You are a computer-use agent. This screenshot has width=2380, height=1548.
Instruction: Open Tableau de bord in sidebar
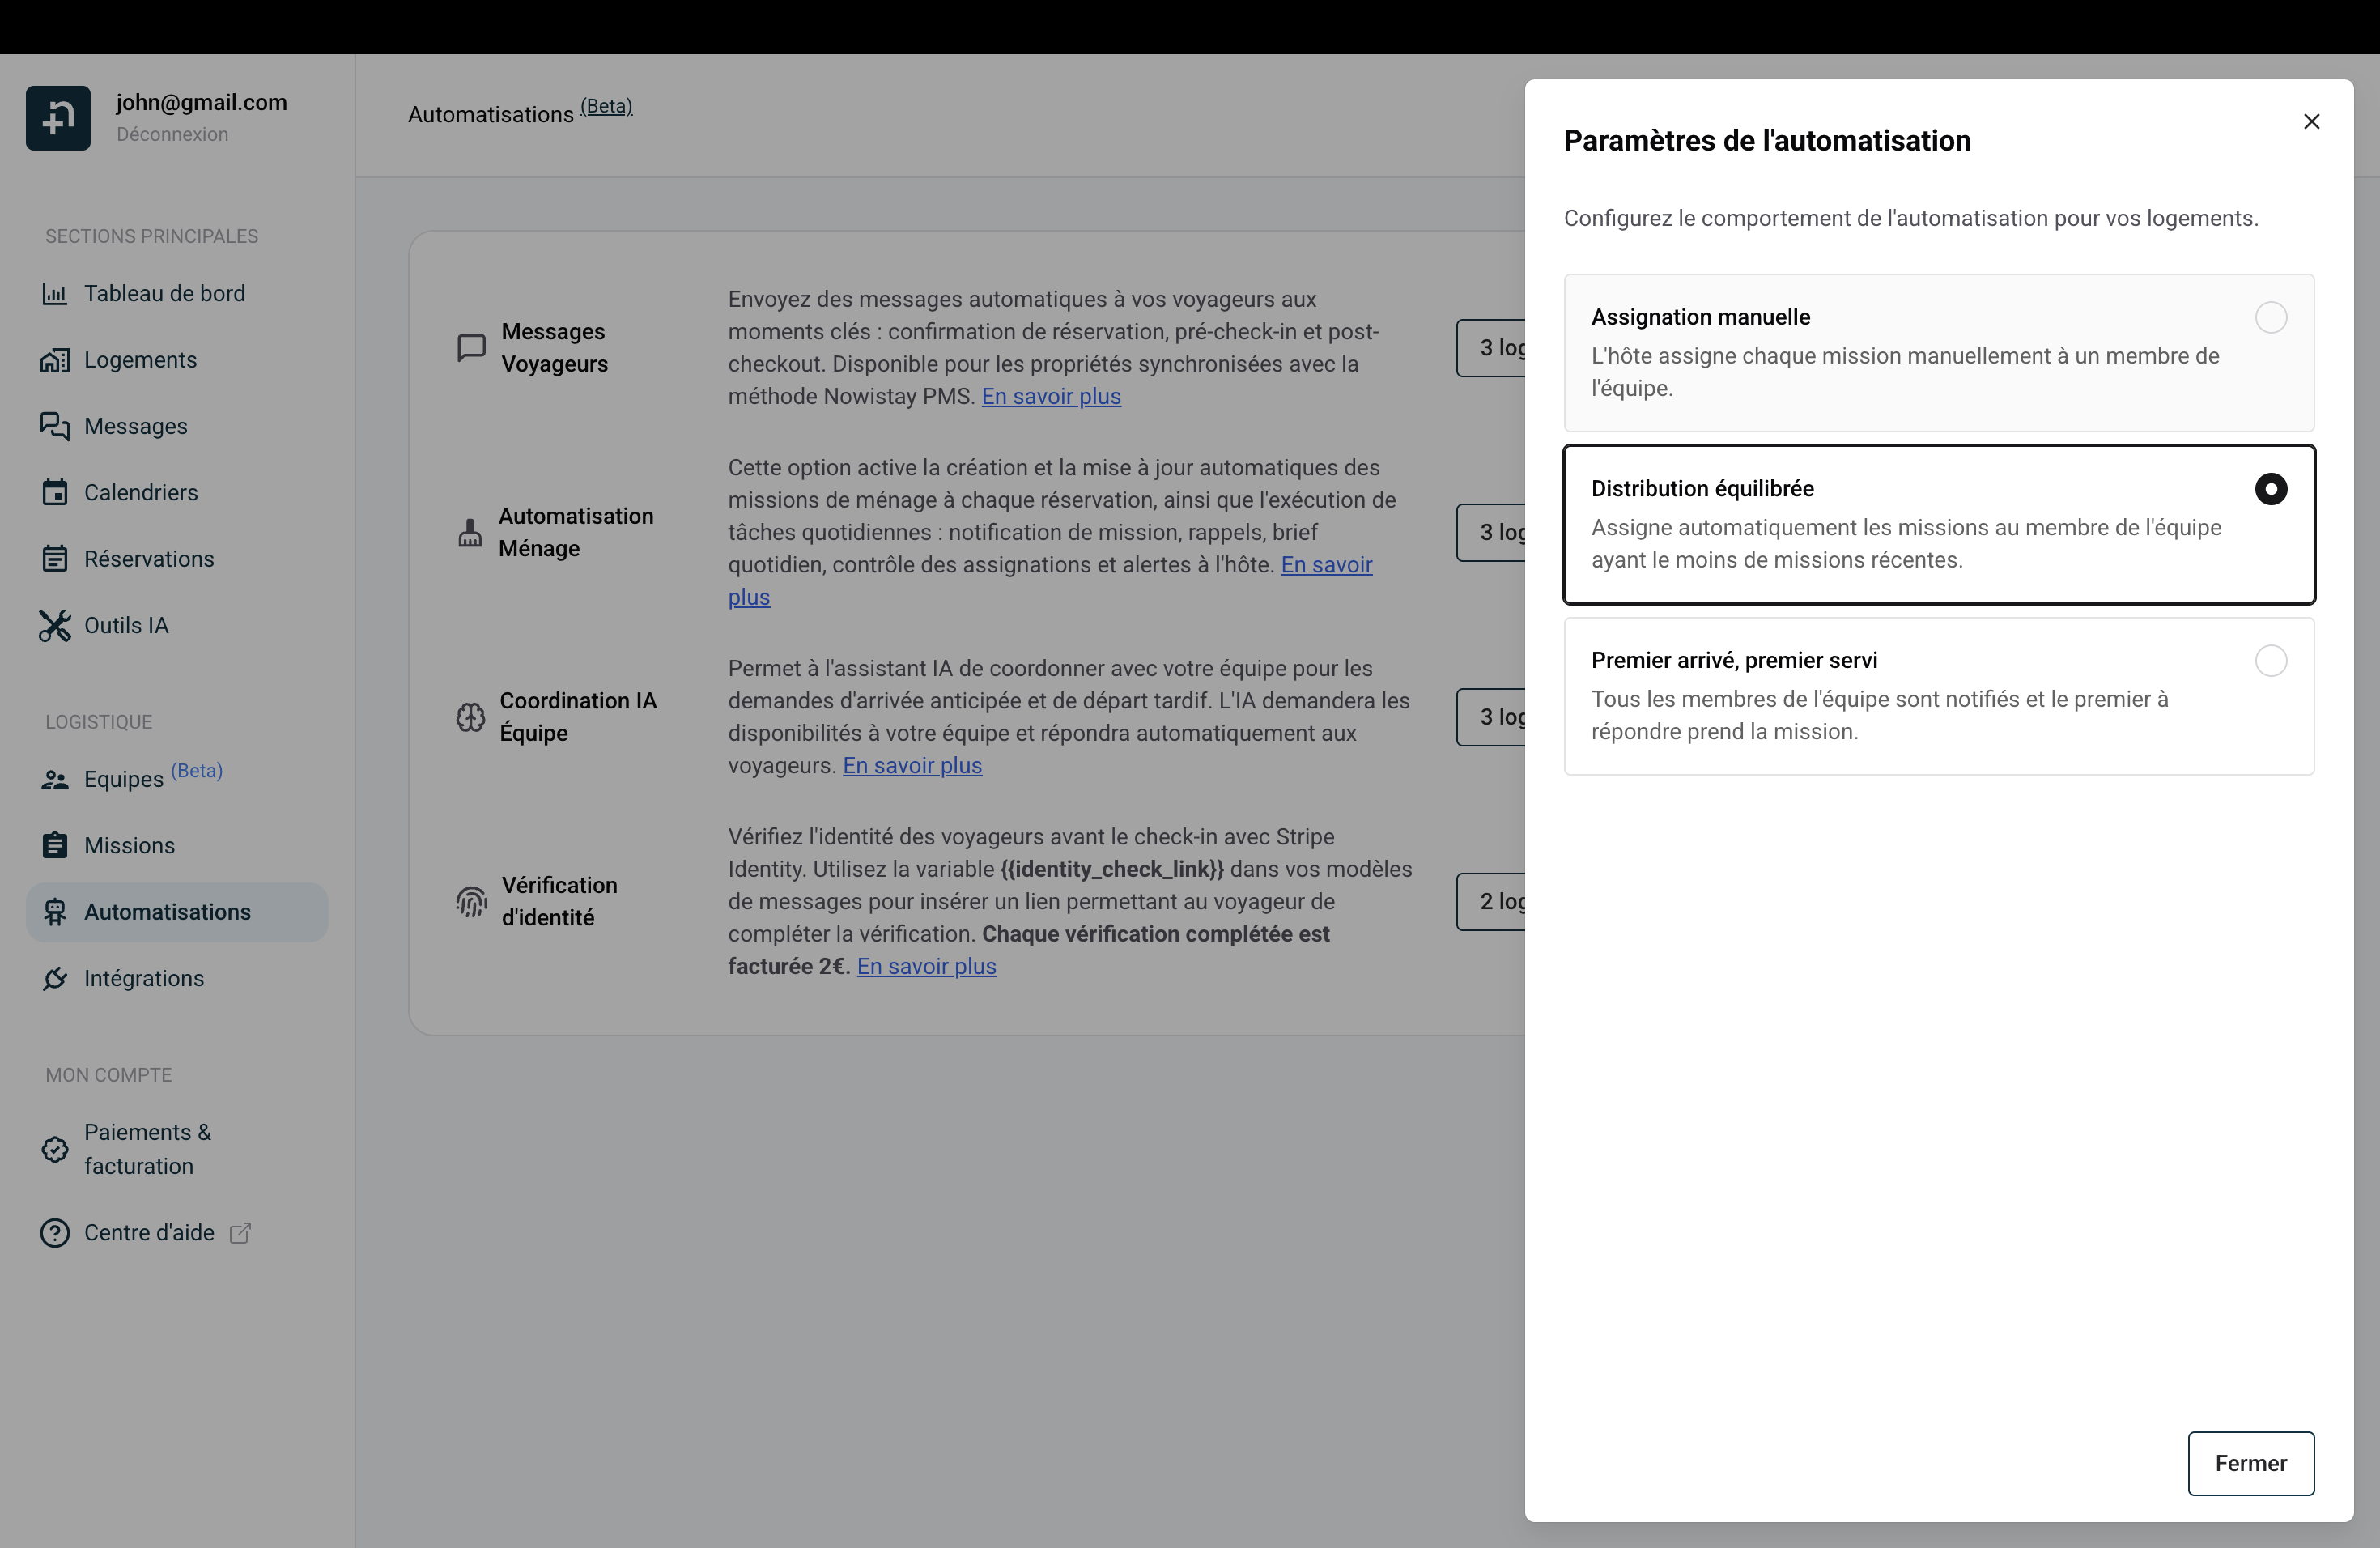pyautogui.click(x=177, y=294)
